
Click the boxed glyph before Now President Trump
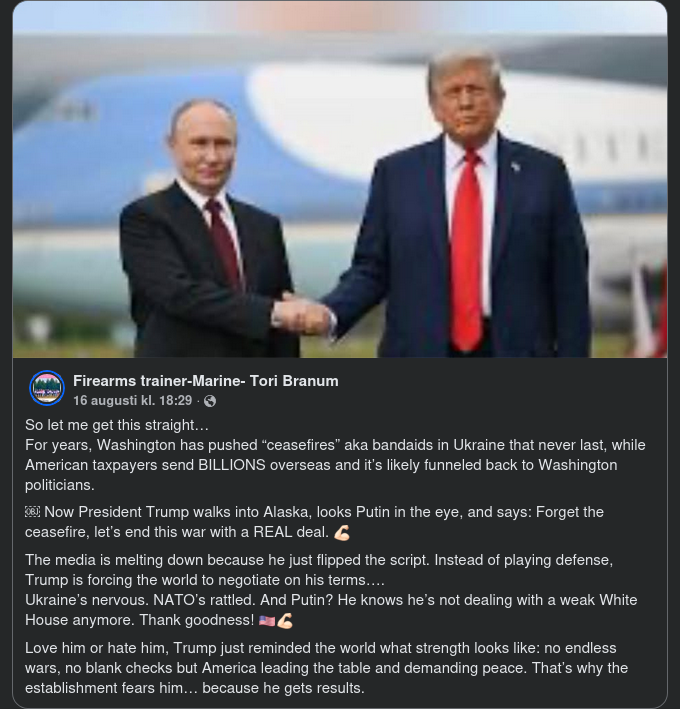33,512
